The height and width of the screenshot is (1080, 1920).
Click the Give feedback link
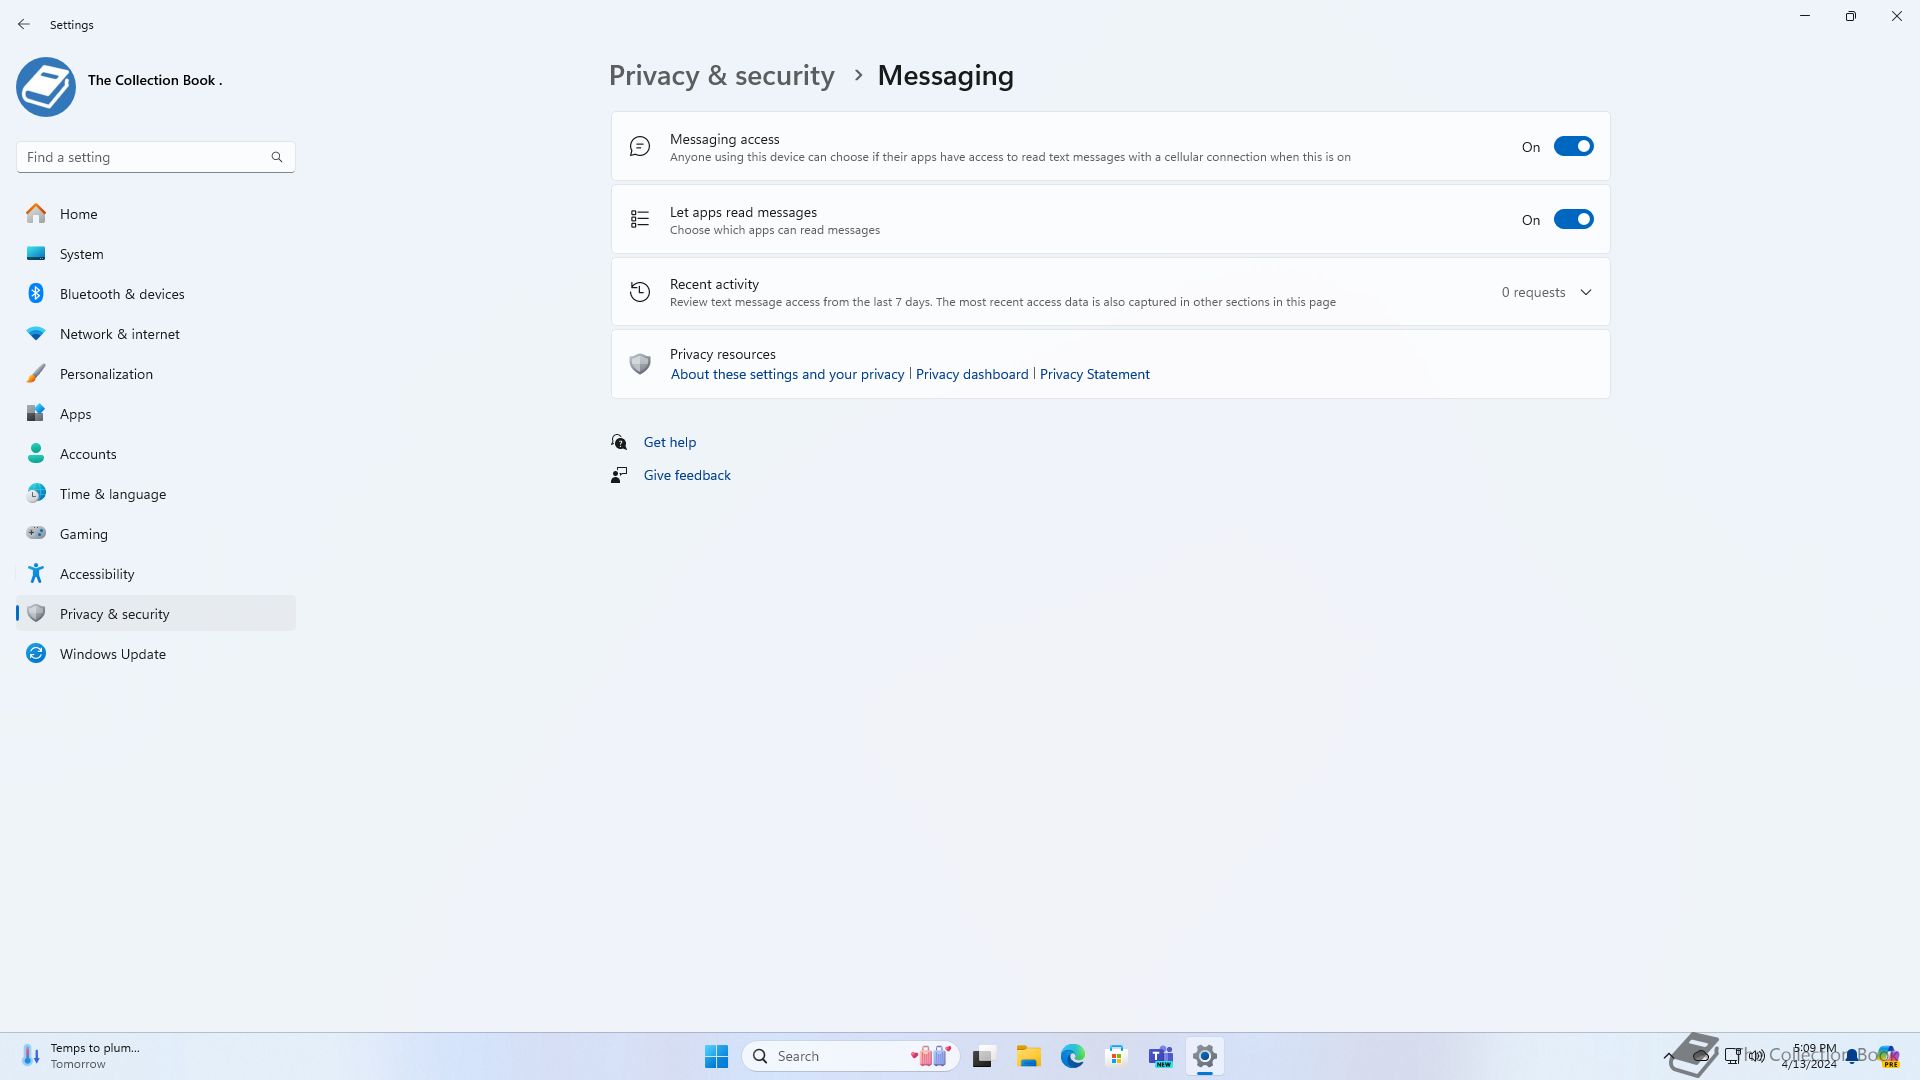click(x=687, y=476)
